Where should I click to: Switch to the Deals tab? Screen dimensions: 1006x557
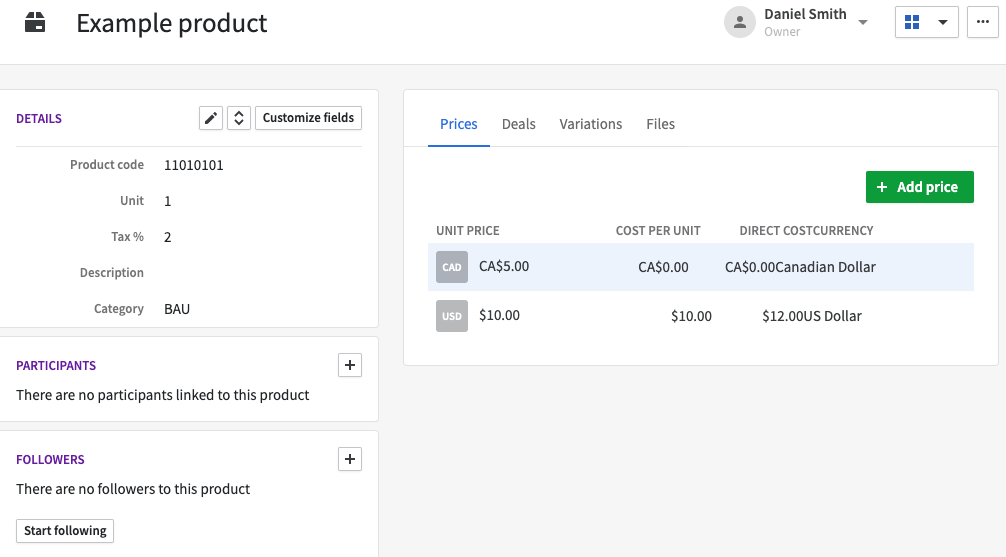click(x=518, y=124)
